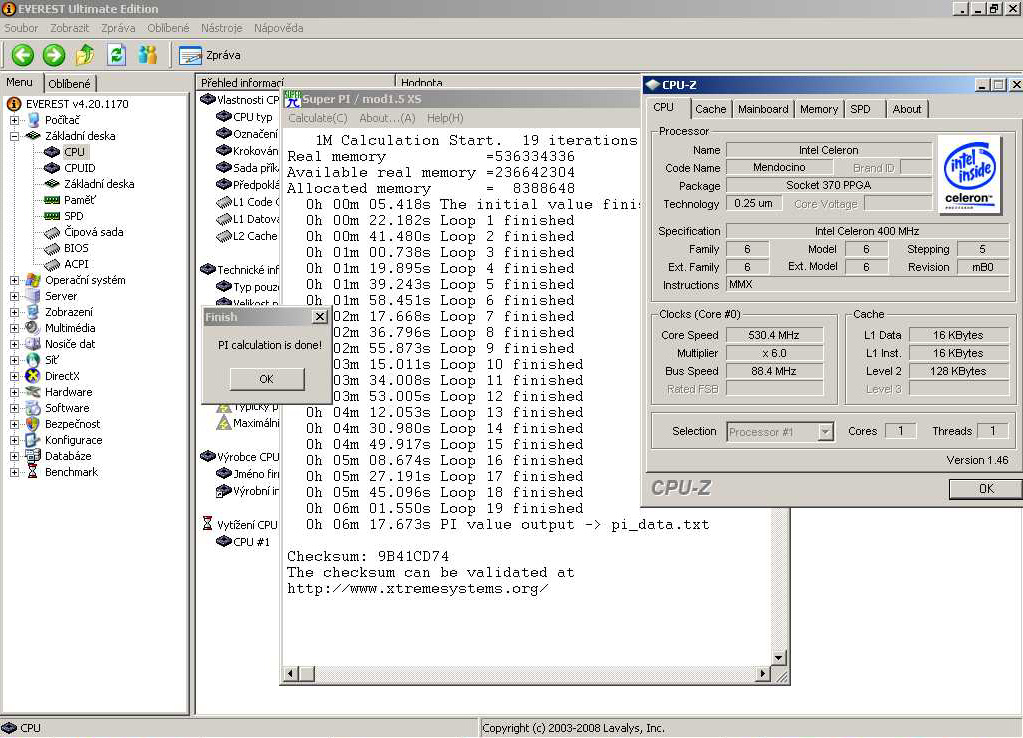Open the Zpráva report toolbar button
This screenshot has width=1023, height=738.
[209, 55]
